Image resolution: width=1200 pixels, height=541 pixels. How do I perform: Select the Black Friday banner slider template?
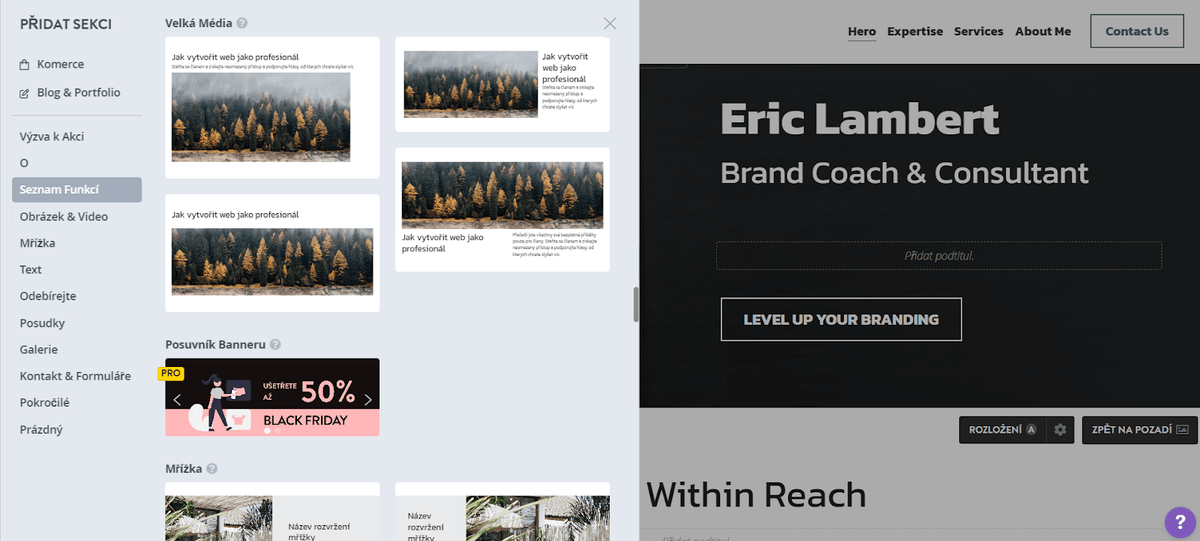click(x=272, y=397)
